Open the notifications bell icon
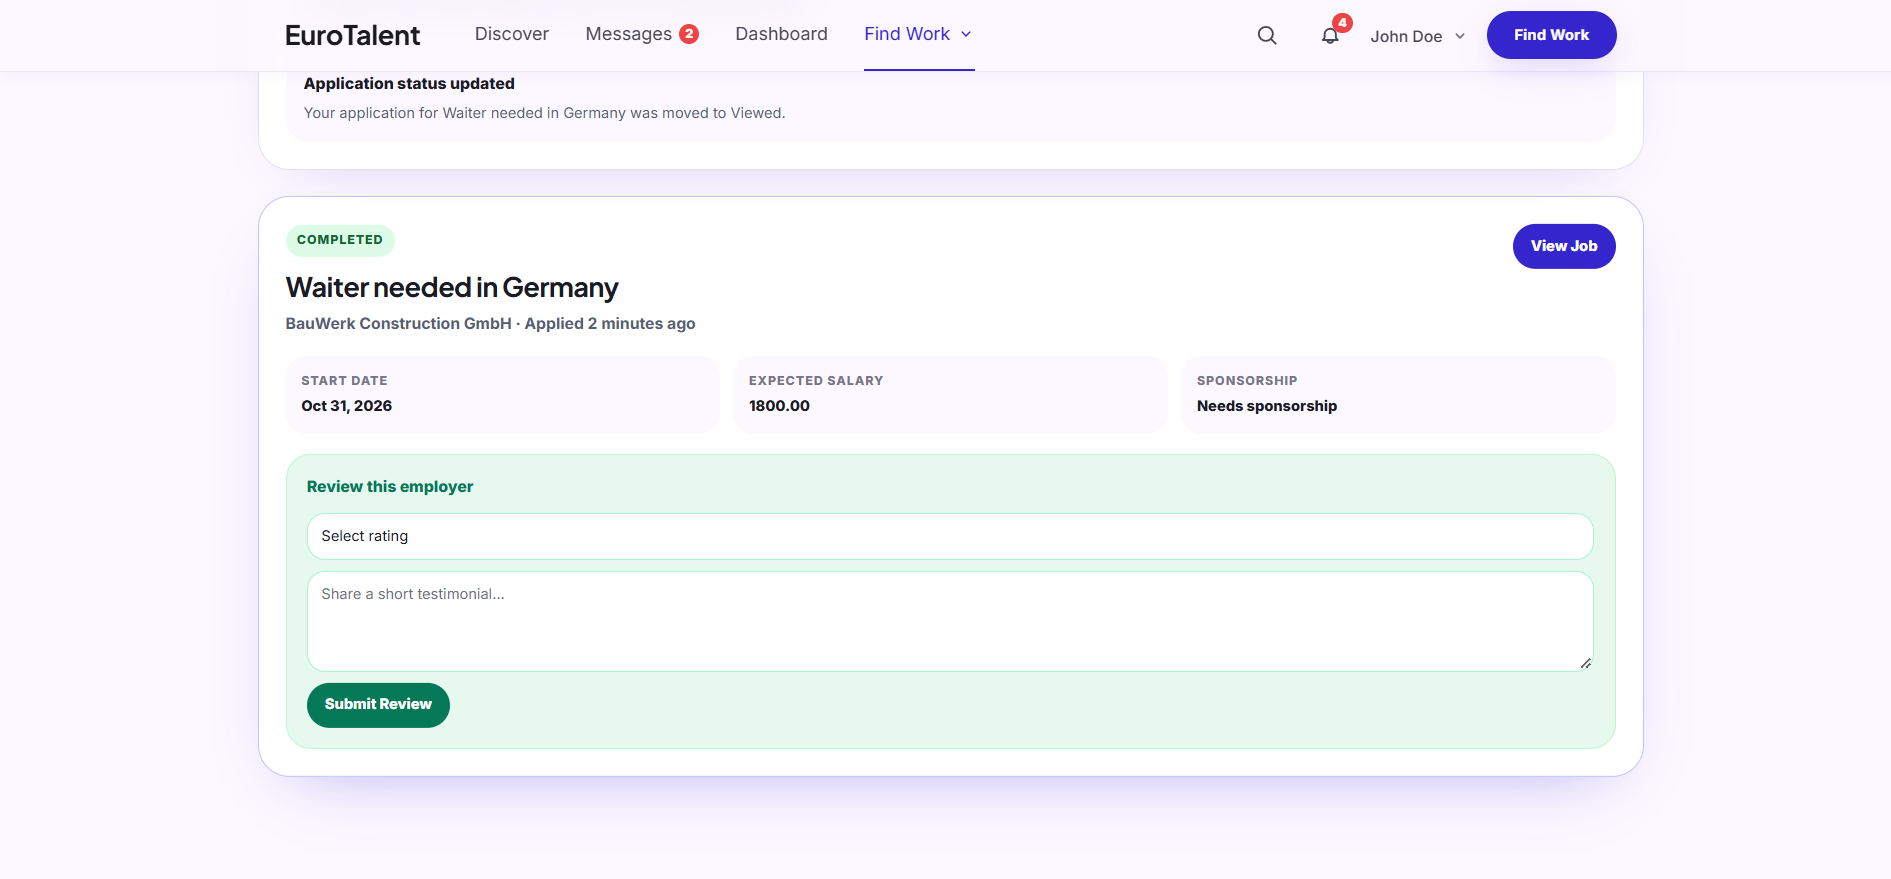Screen dimensions: 1891x879 click(x=1330, y=36)
